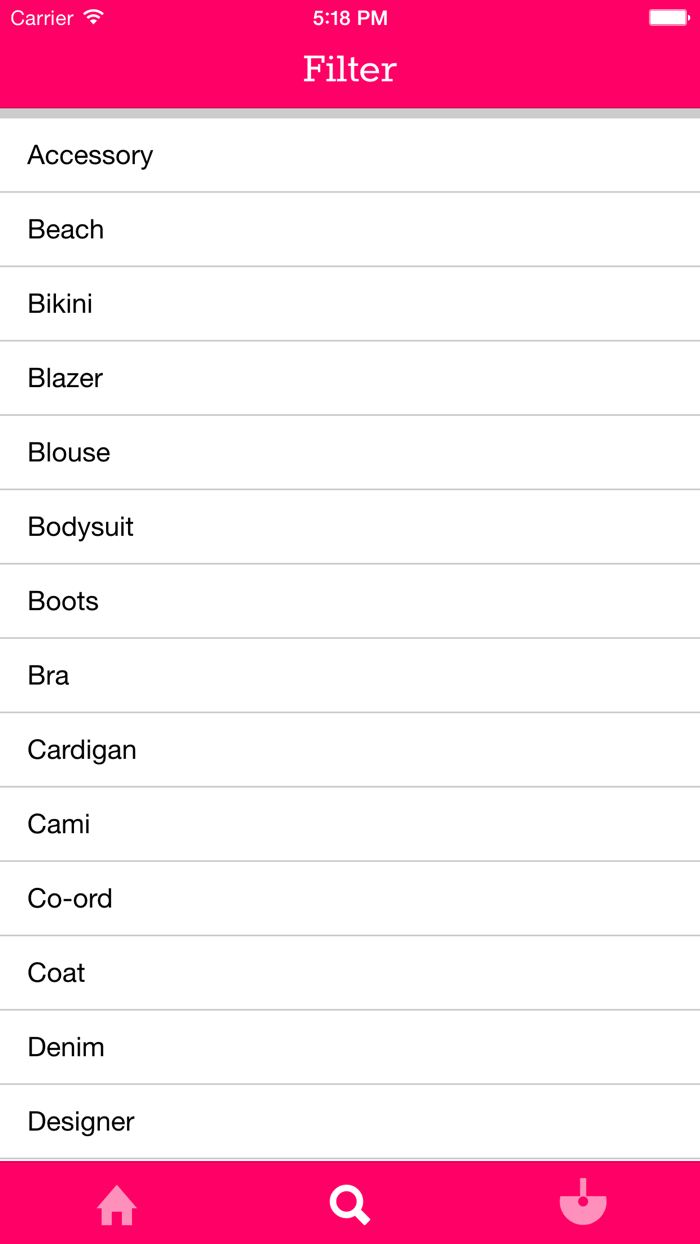The image size is (700, 1244).
Task: Tap the Bra filter entry
Action: 350,675
